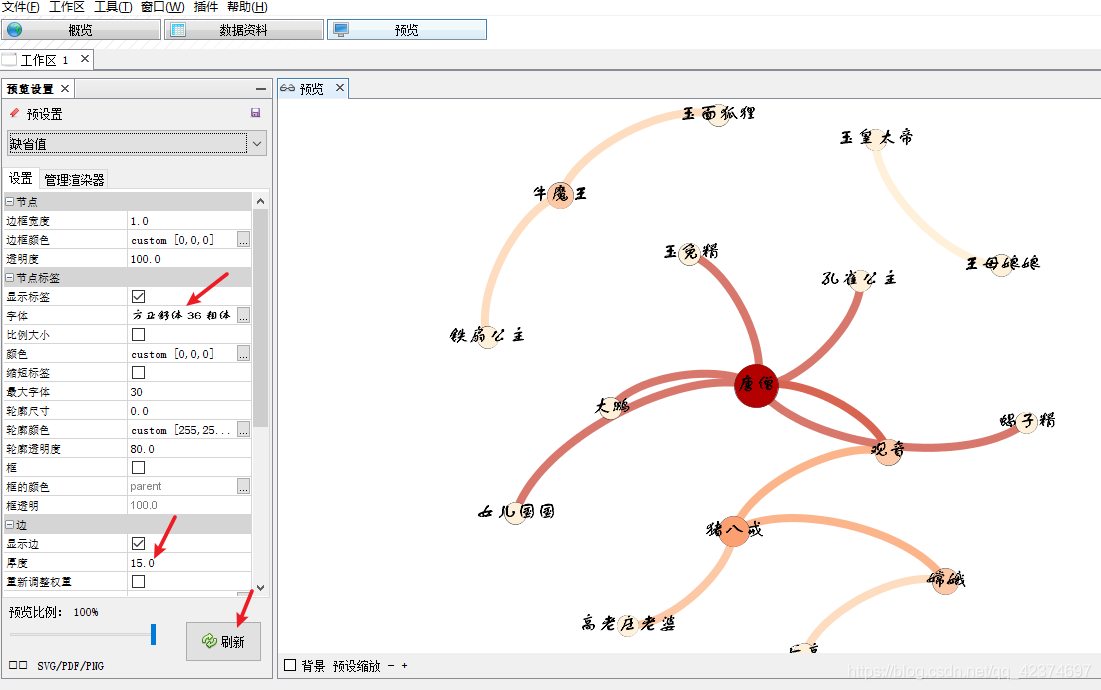Toggle the 显示边 checkbox
The image size is (1101, 690).
pos(138,543)
